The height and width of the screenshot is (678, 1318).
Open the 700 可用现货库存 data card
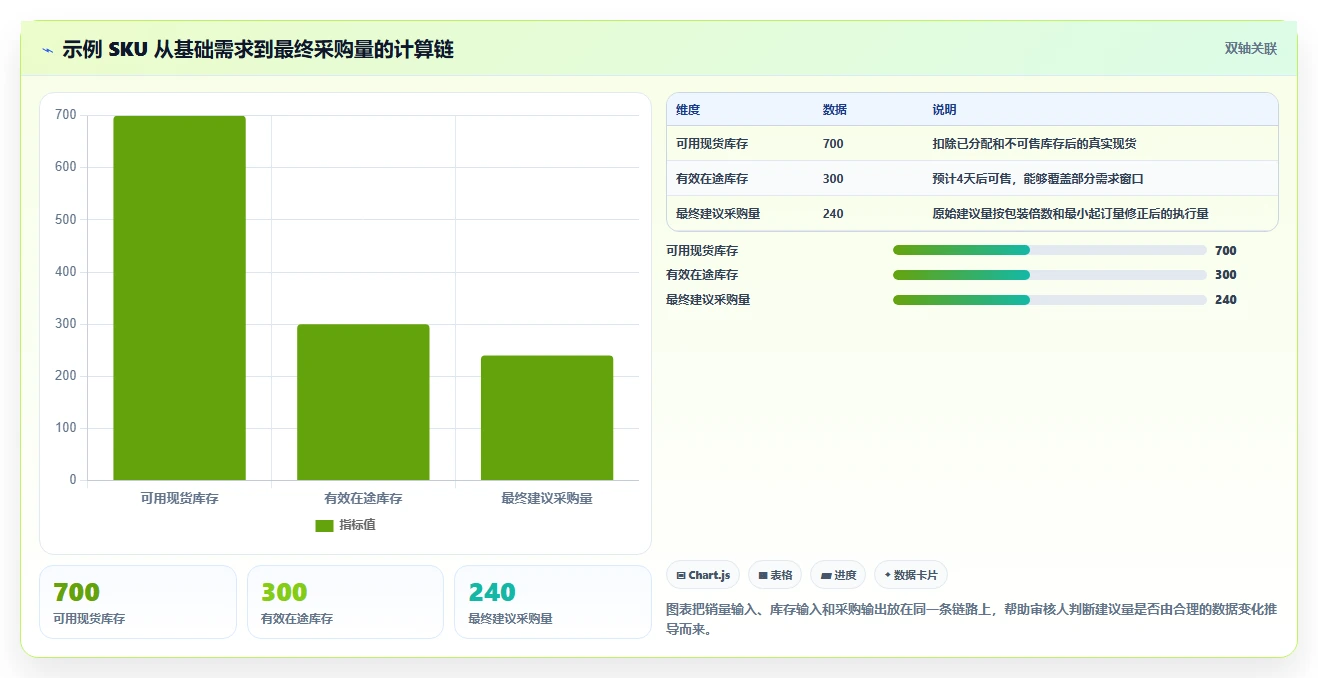tap(138, 602)
